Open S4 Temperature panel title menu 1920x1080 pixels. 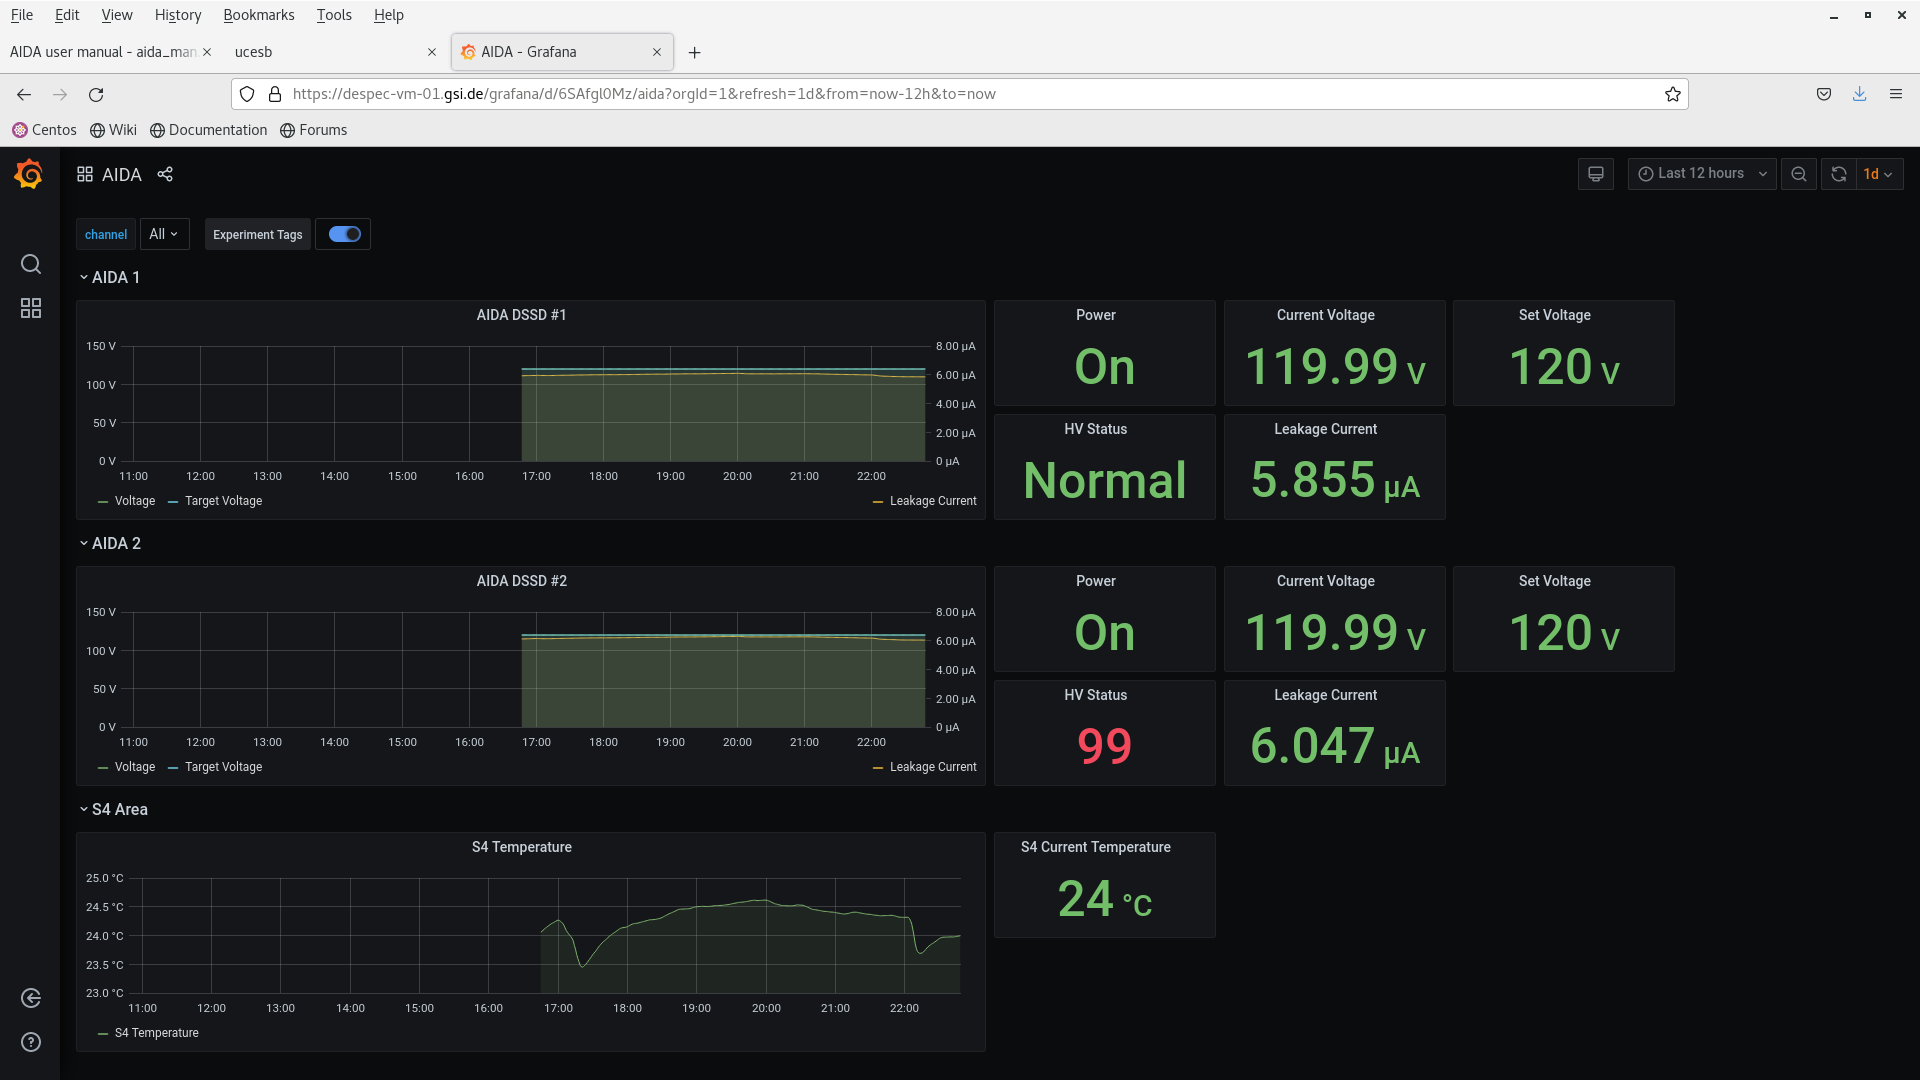(521, 847)
